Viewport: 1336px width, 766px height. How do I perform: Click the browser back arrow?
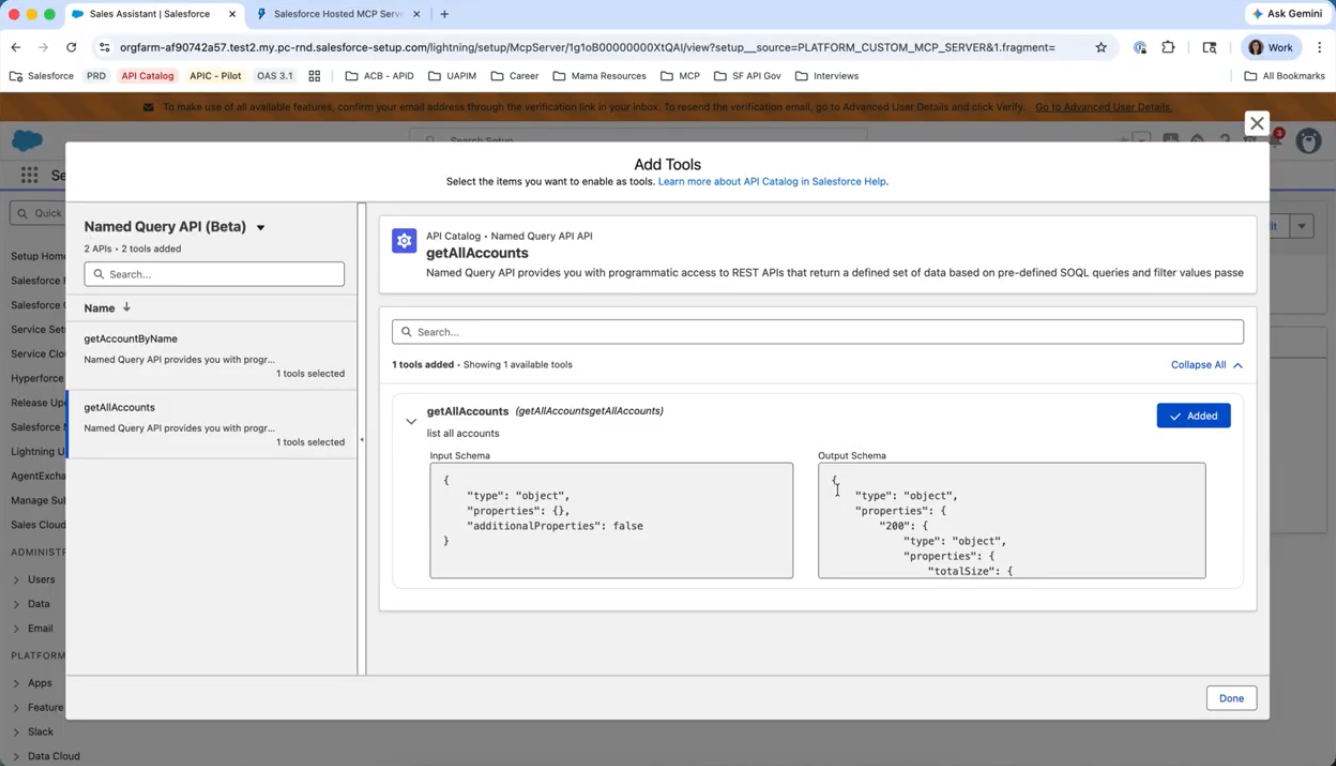[x=16, y=47]
